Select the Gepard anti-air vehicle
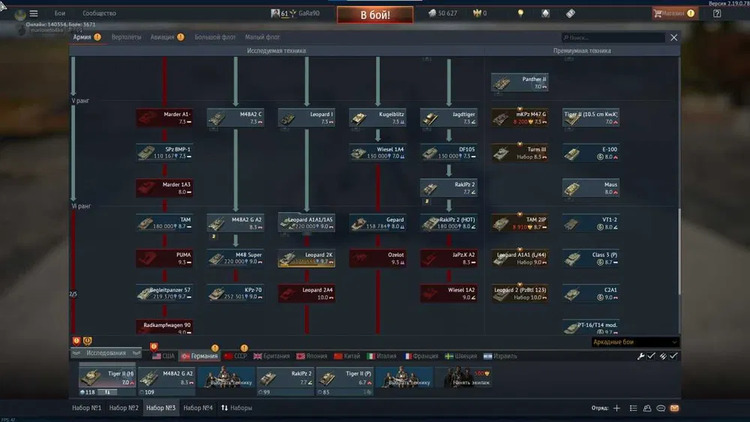This screenshot has height=422, width=750. tap(377, 221)
